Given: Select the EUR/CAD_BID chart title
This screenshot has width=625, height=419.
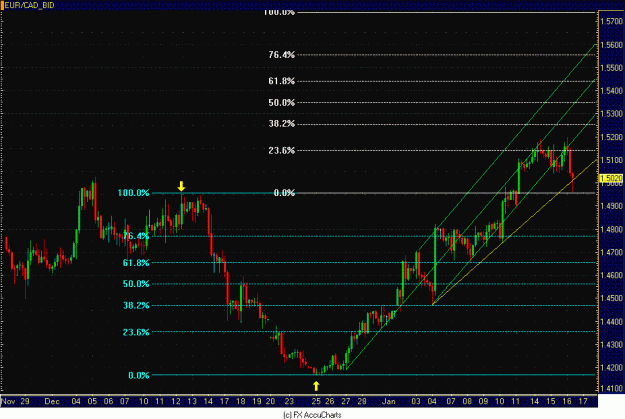Looking at the screenshot, I should 29,5.
